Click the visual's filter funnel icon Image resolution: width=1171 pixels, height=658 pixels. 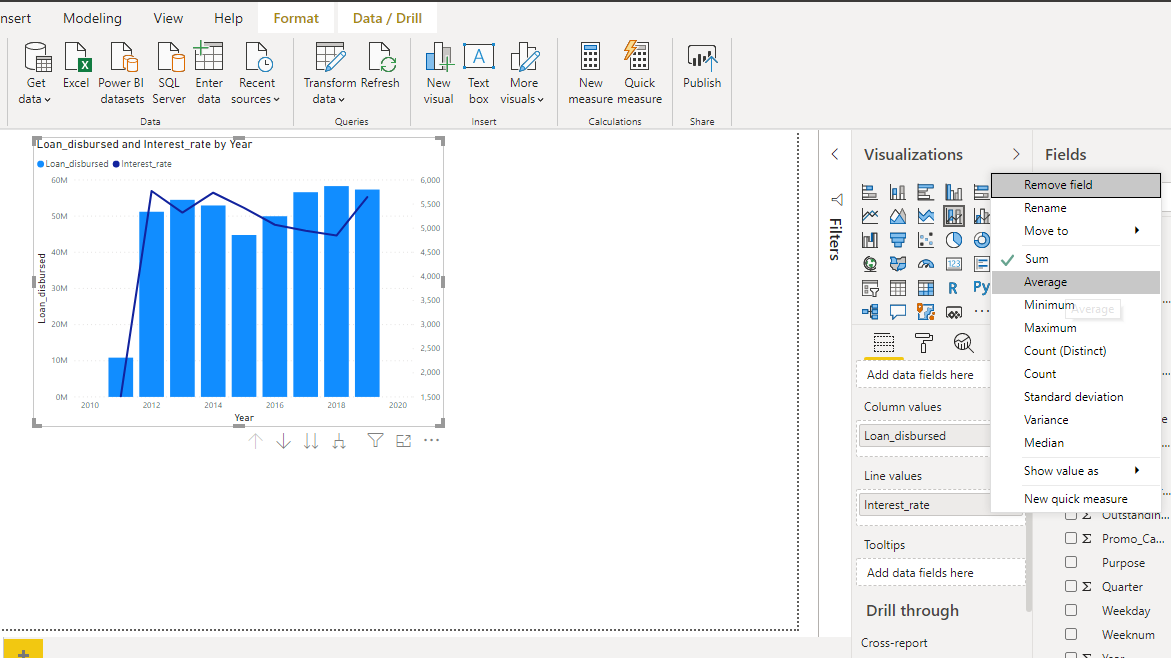point(375,441)
